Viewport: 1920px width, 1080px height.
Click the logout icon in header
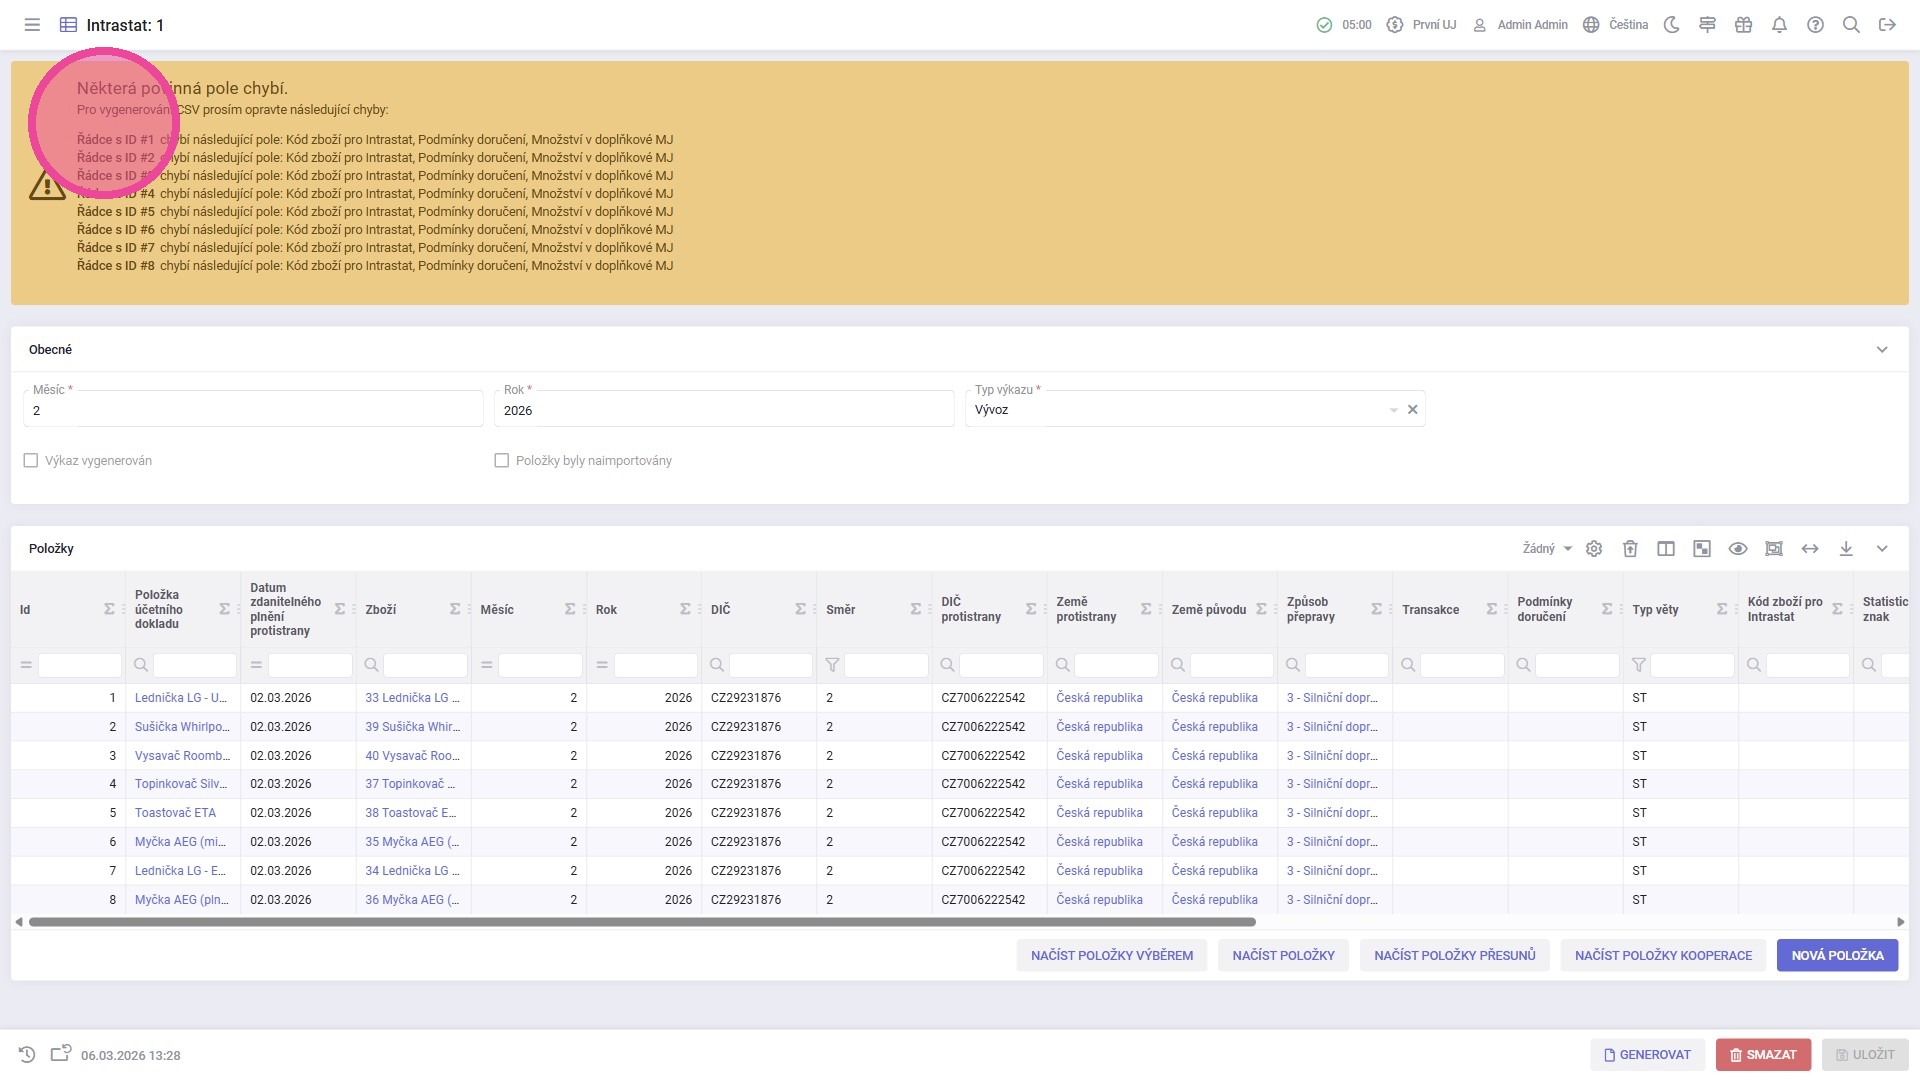tap(1887, 25)
